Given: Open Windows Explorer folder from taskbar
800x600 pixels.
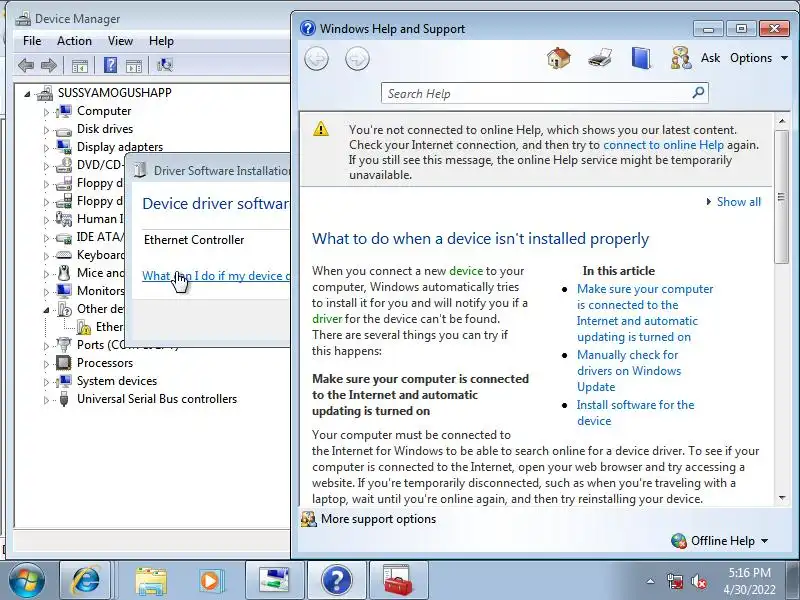Looking at the screenshot, I should coord(151,581).
